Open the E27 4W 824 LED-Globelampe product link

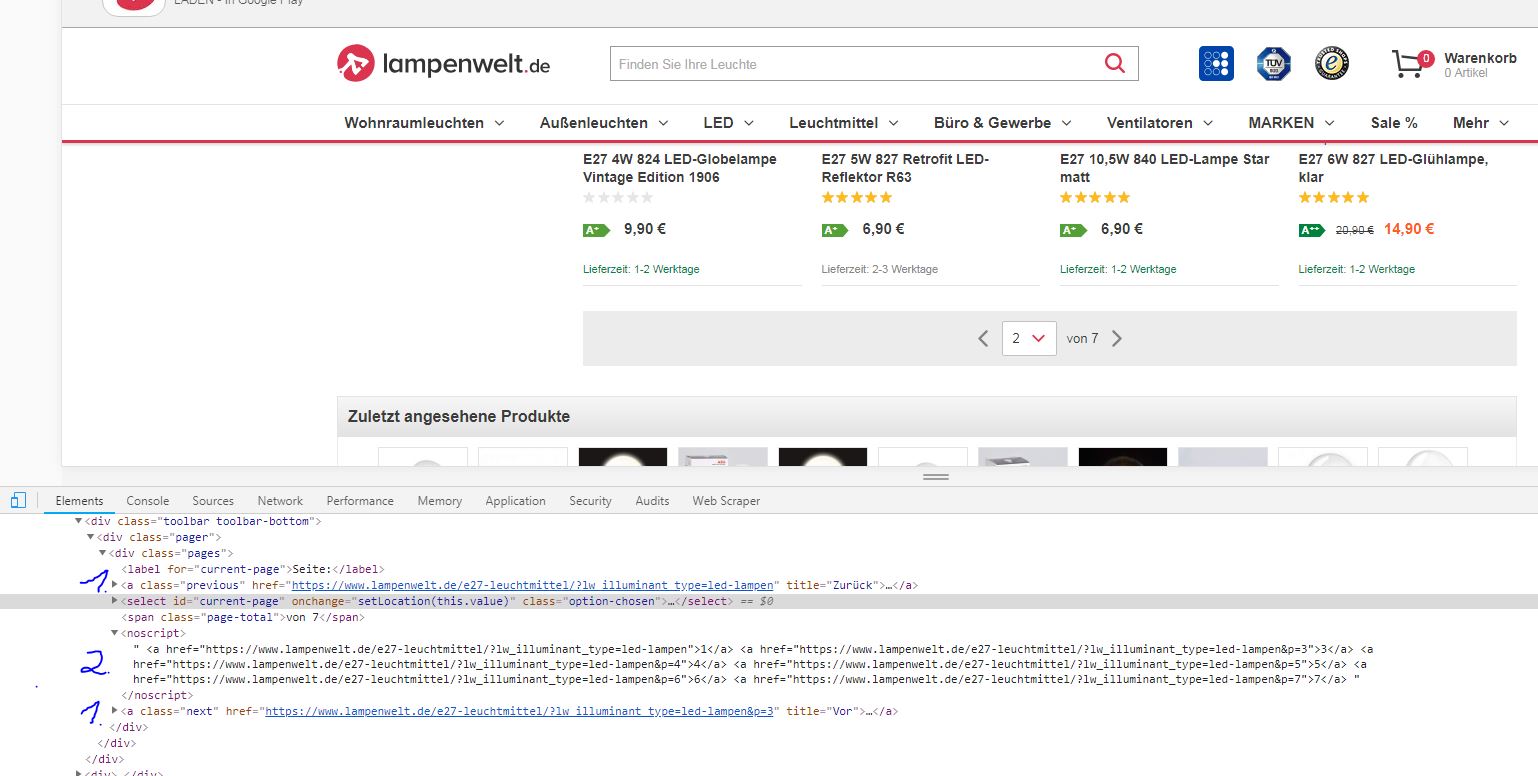(x=679, y=168)
